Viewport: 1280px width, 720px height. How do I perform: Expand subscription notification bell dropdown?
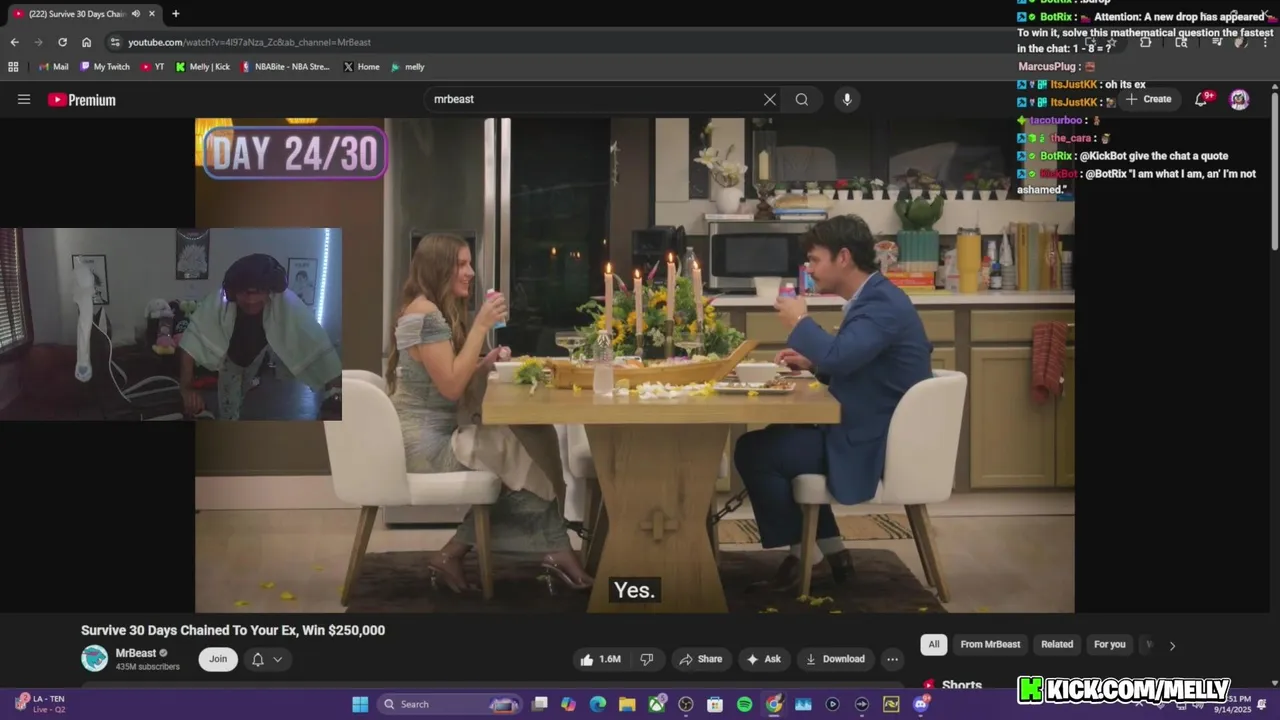[267, 659]
